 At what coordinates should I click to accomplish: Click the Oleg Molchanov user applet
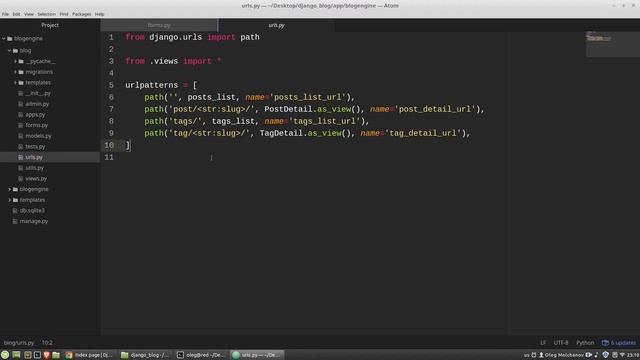[x=561, y=355]
